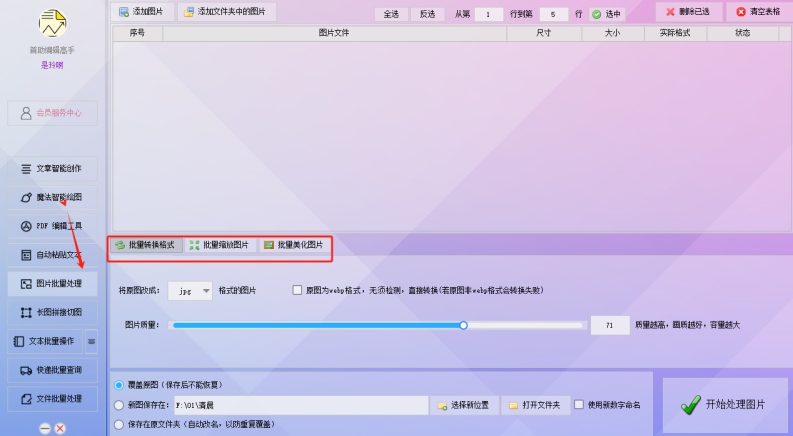The width and height of the screenshot is (793, 436).
Task: Enable 使用新数字命名 checkbox
Action: point(579,405)
